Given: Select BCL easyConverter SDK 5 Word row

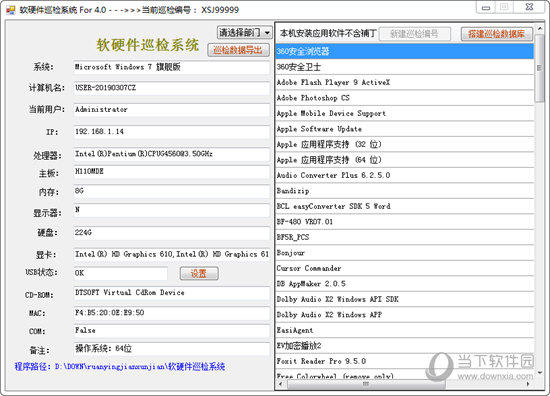Looking at the screenshot, I should click(405, 206).
